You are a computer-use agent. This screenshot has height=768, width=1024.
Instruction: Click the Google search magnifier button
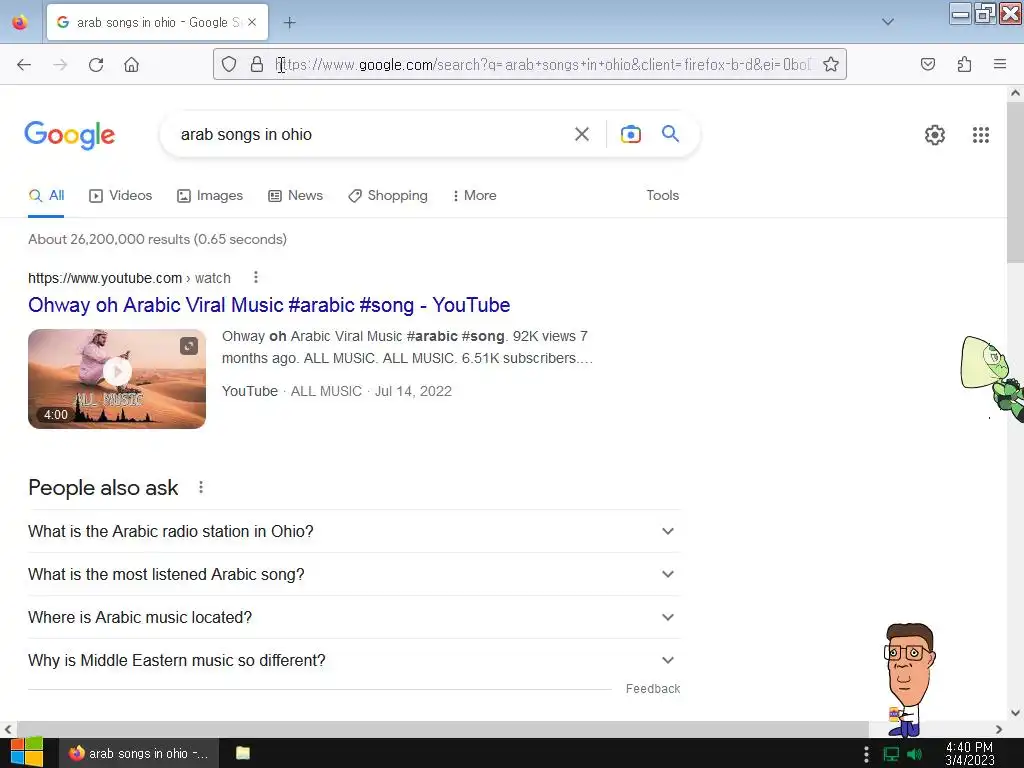coord(671,134)
